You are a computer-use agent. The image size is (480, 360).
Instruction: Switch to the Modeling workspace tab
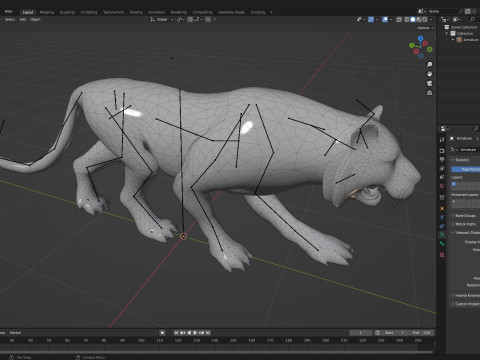pos(47,12)
